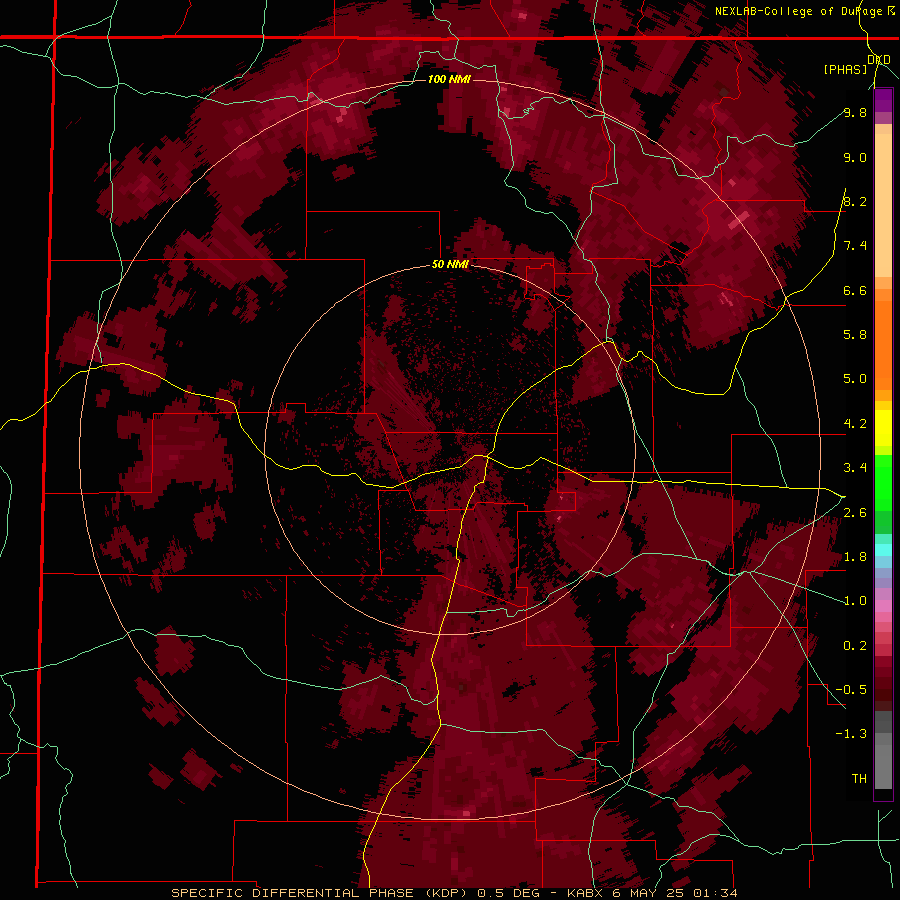Viewport: 900px width, 900px height.
Task: Pick the pink color bar segment
Action: [x=883, y=606]
